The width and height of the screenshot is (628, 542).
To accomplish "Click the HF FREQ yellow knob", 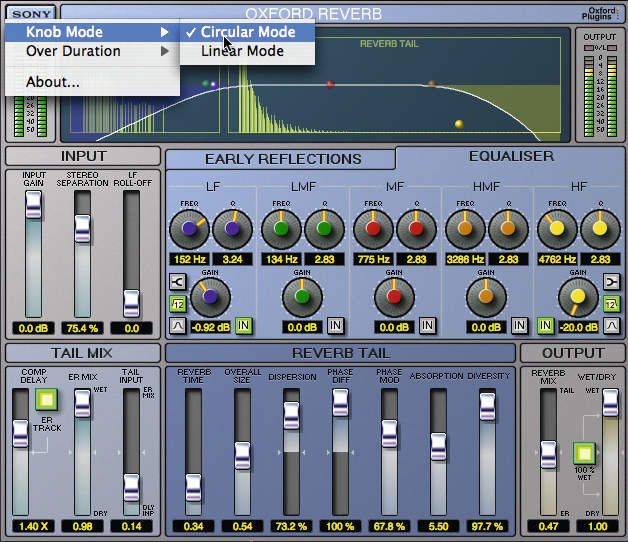I will (557, 229).
